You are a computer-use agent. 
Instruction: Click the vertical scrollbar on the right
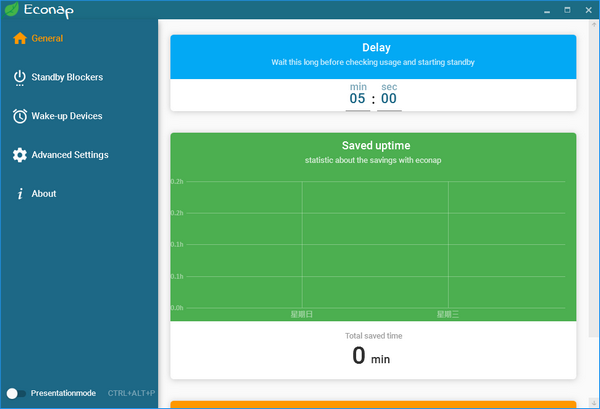(595, 200)
